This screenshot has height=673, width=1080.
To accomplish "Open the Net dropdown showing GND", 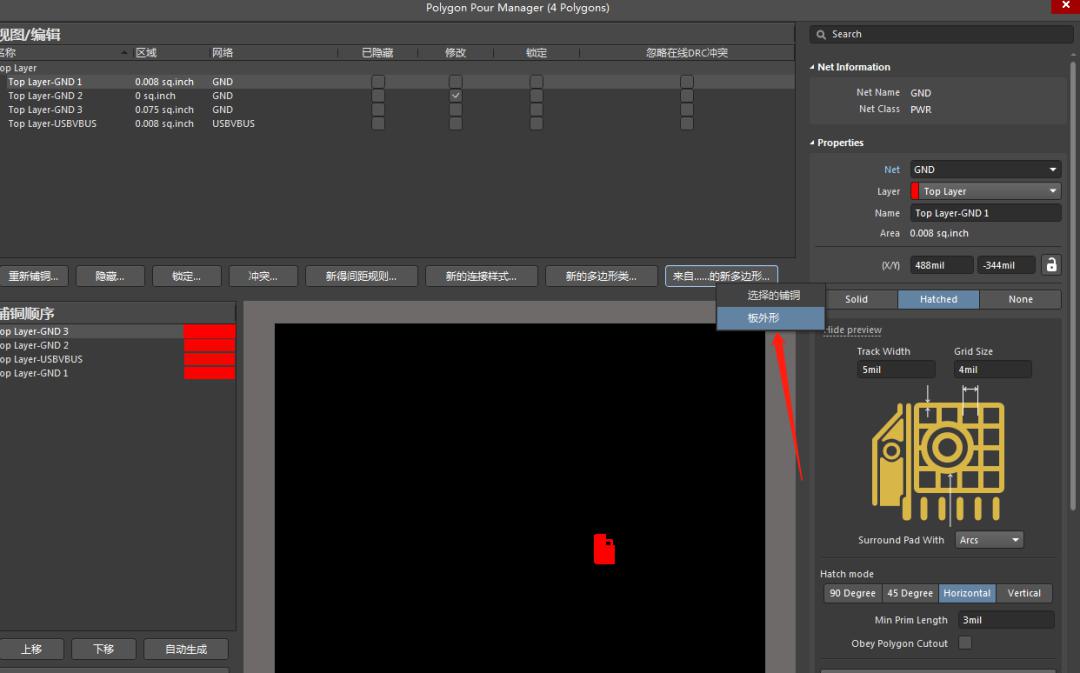I will (985, 170).
